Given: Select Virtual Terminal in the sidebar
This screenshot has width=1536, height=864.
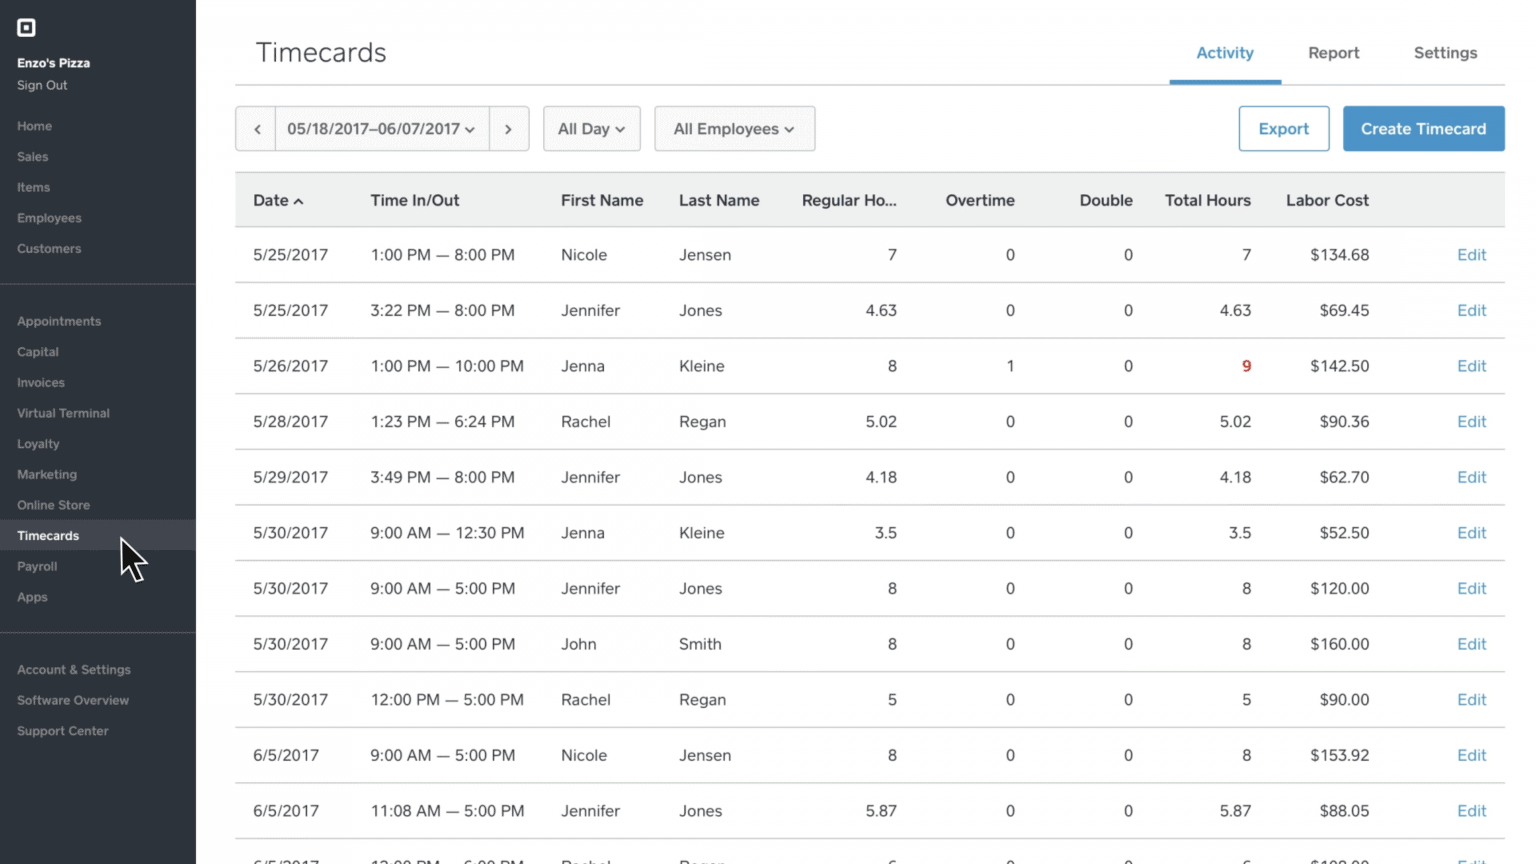Looking at the screenshot, I should coord(63,413).
